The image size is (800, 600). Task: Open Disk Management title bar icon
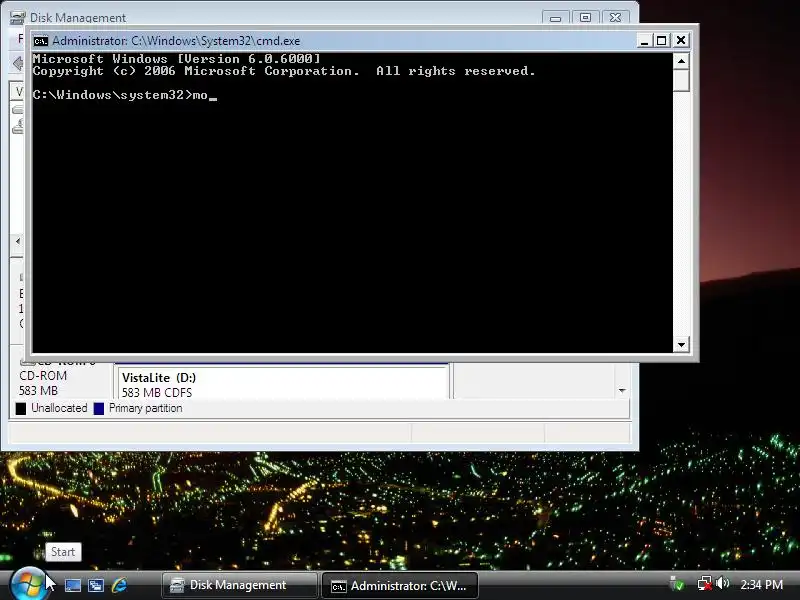pos(17,17)
